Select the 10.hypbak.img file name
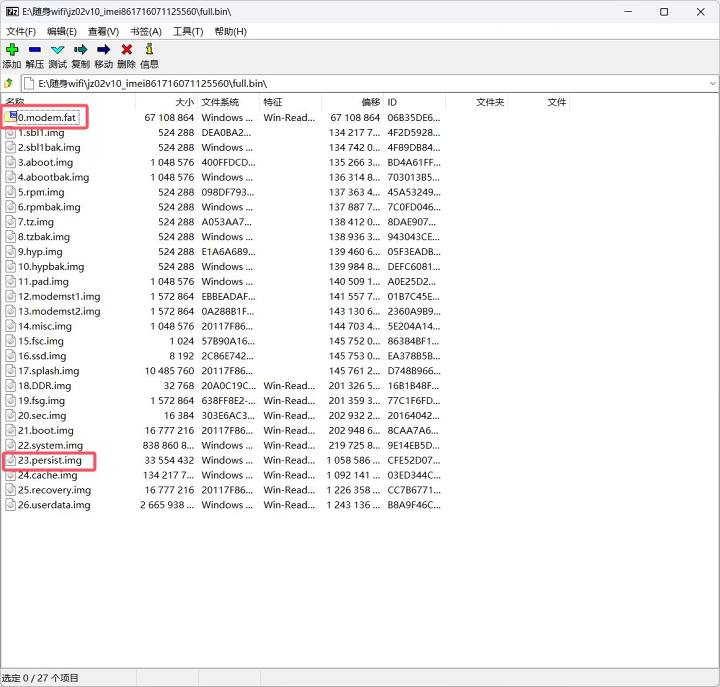720x687 pixels. [x=51, y=267]
